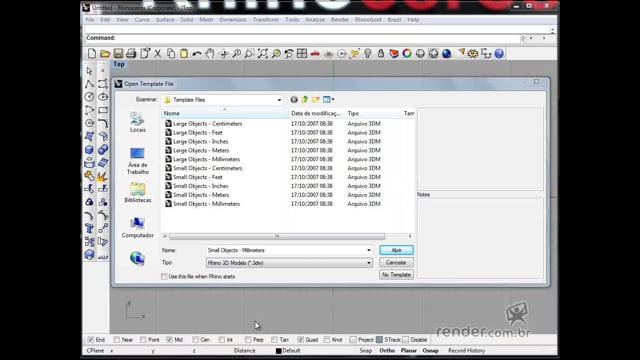Image resolution: width=640 pixels, height=360 pixels.
Task: Create new folder in the dialog
Action: click(x=316, y=99)
